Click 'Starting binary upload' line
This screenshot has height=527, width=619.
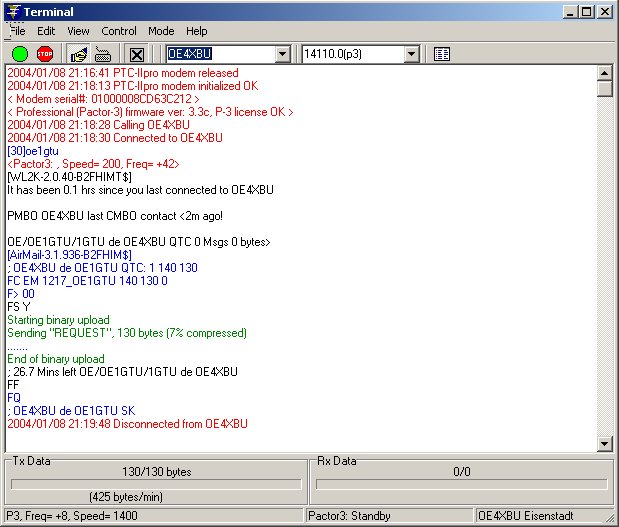(58, 320)
